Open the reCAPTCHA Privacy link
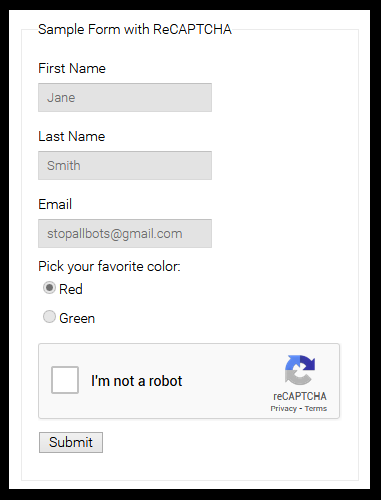381x500 pixels. click(x=283, y=408)
